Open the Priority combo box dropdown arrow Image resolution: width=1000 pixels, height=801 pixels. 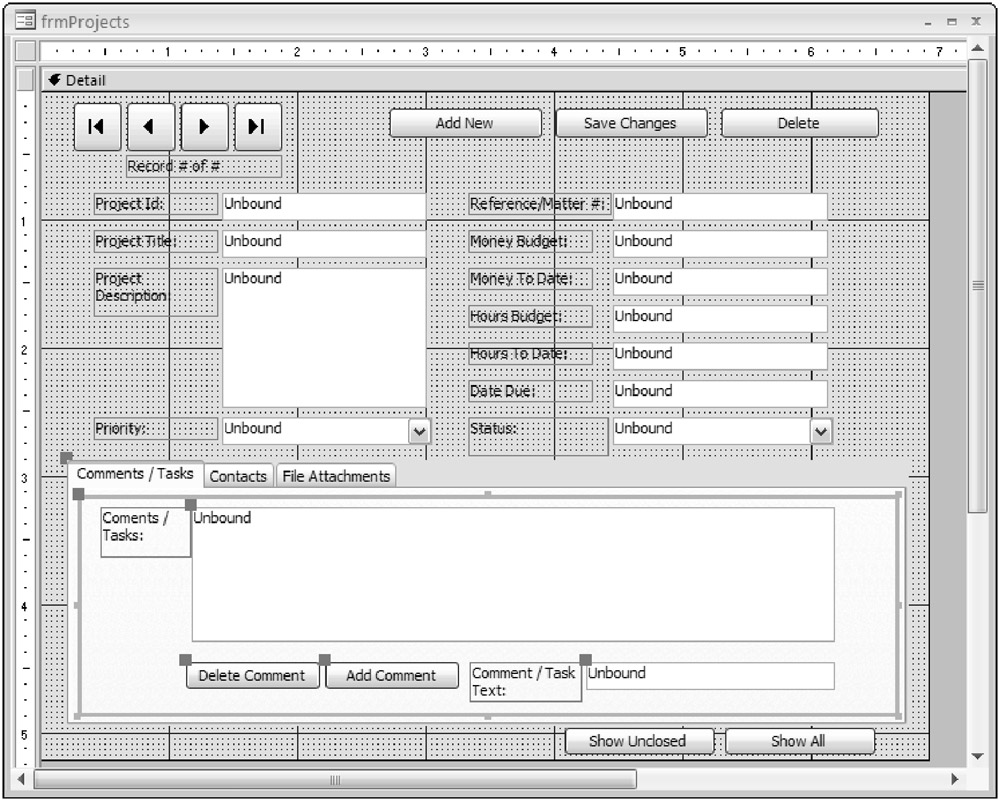[420, 431]
